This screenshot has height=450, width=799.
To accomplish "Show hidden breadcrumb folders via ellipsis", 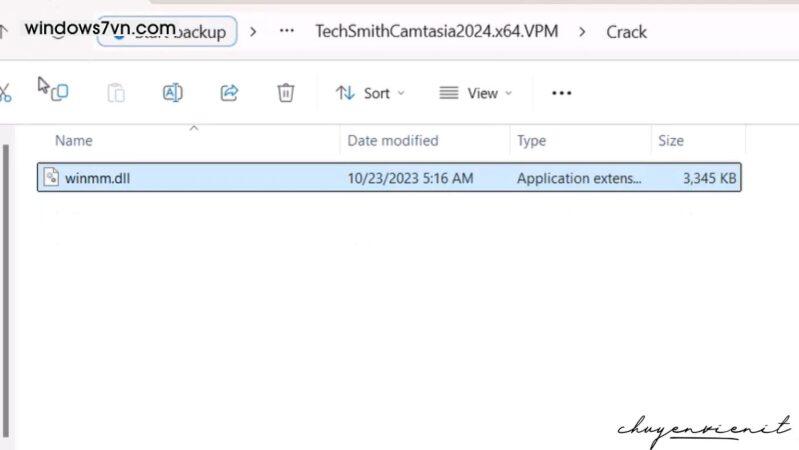I will click(287, 31).
